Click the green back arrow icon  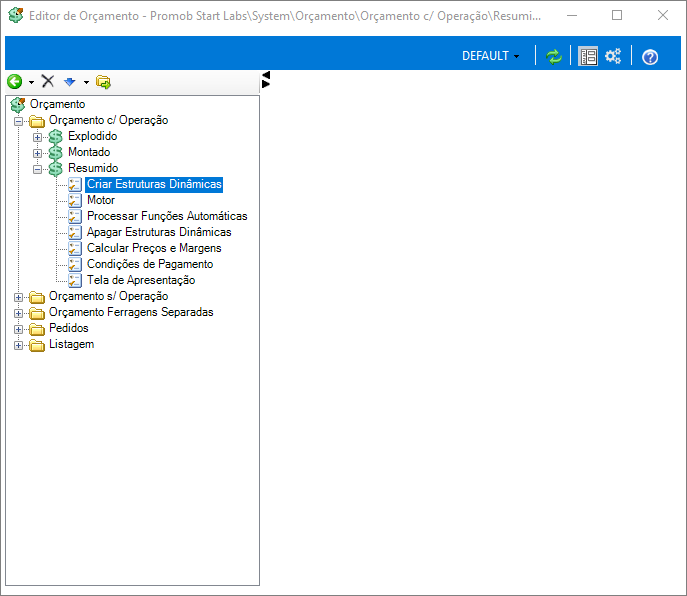click(14, 82)
